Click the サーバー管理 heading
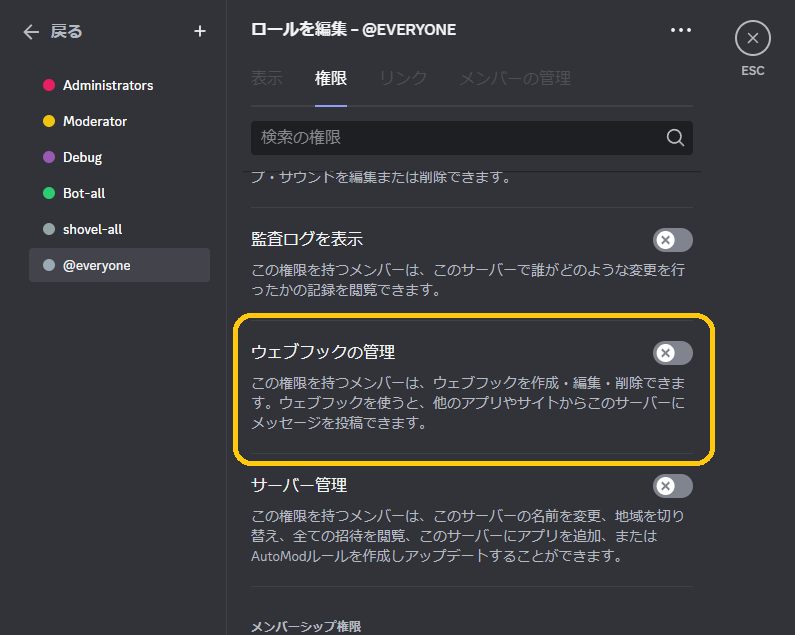Screen dimensions: 795x635 point(299,485)
